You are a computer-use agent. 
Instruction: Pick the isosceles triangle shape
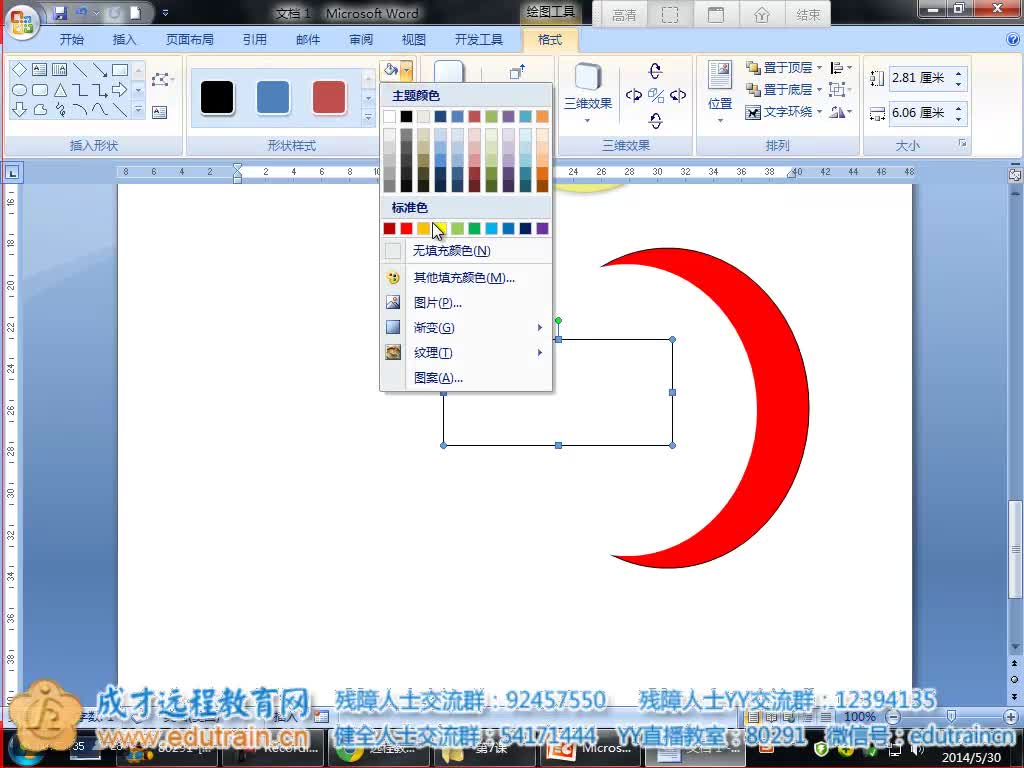(x=60, y=90)
